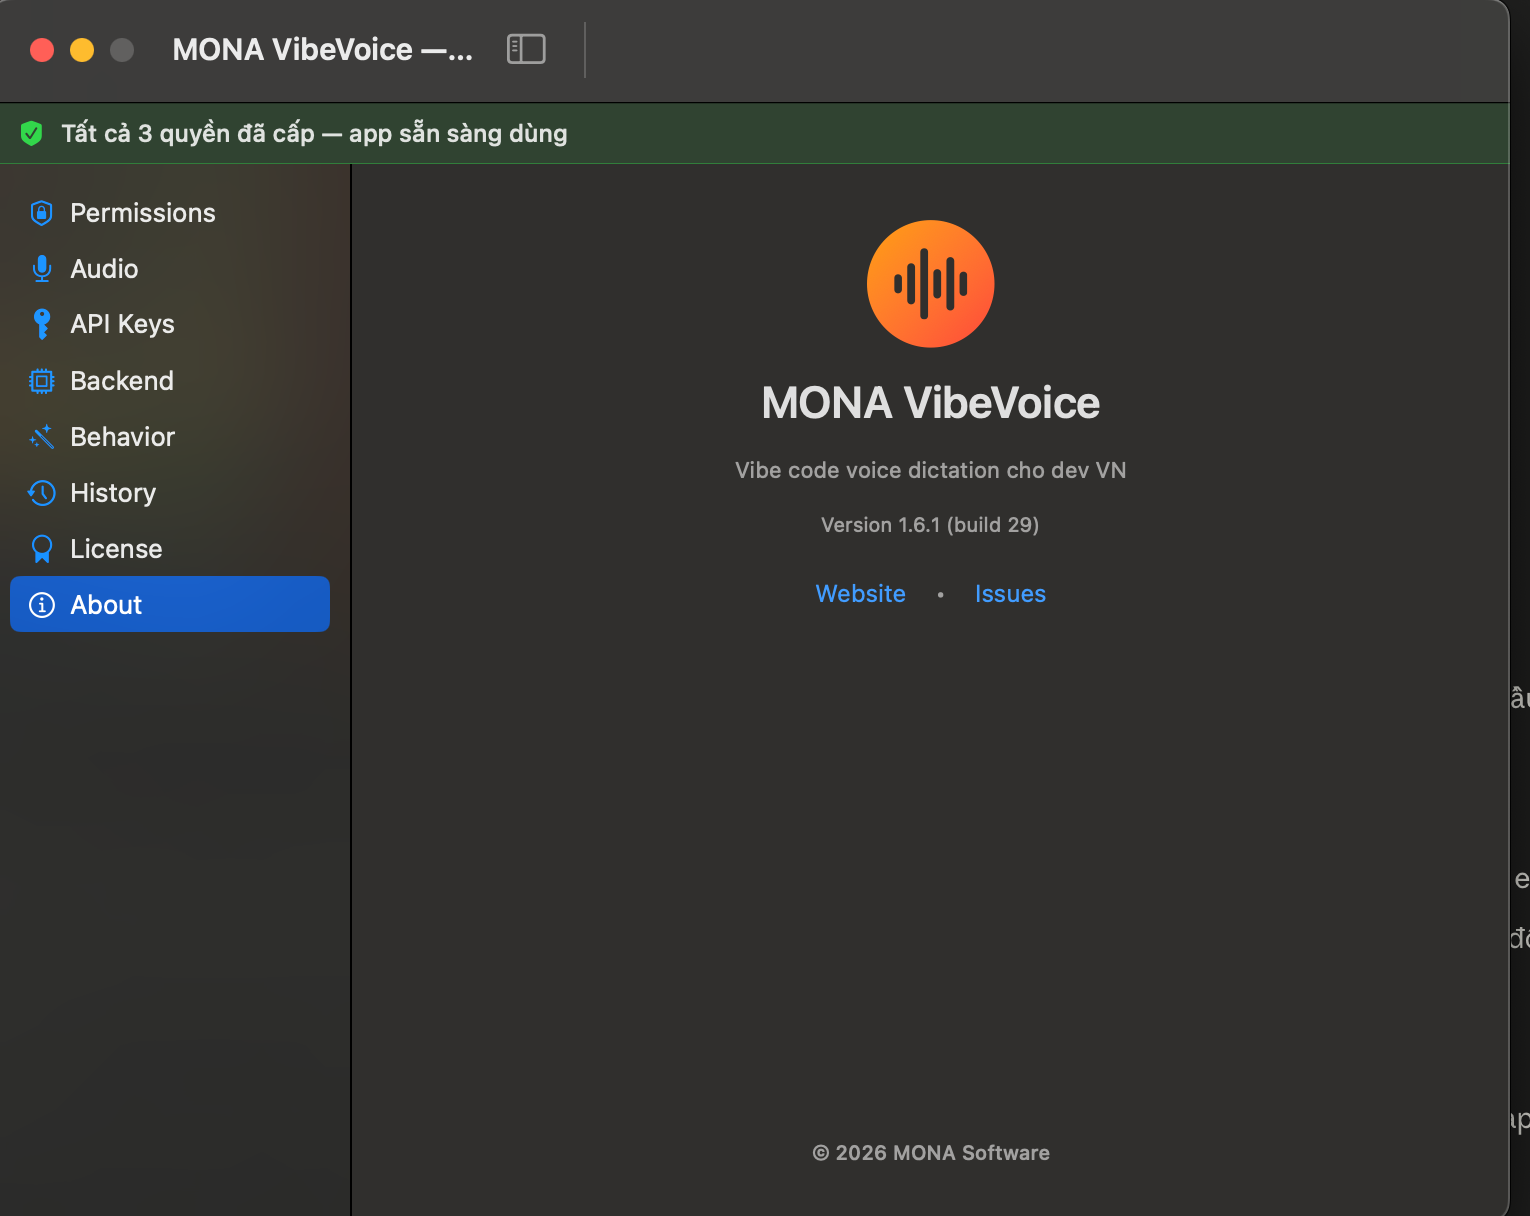Select the About label in sidebar
The height and width of the screenshot is (1216, 1530).
pyautogui.click(x=106, y=605)
